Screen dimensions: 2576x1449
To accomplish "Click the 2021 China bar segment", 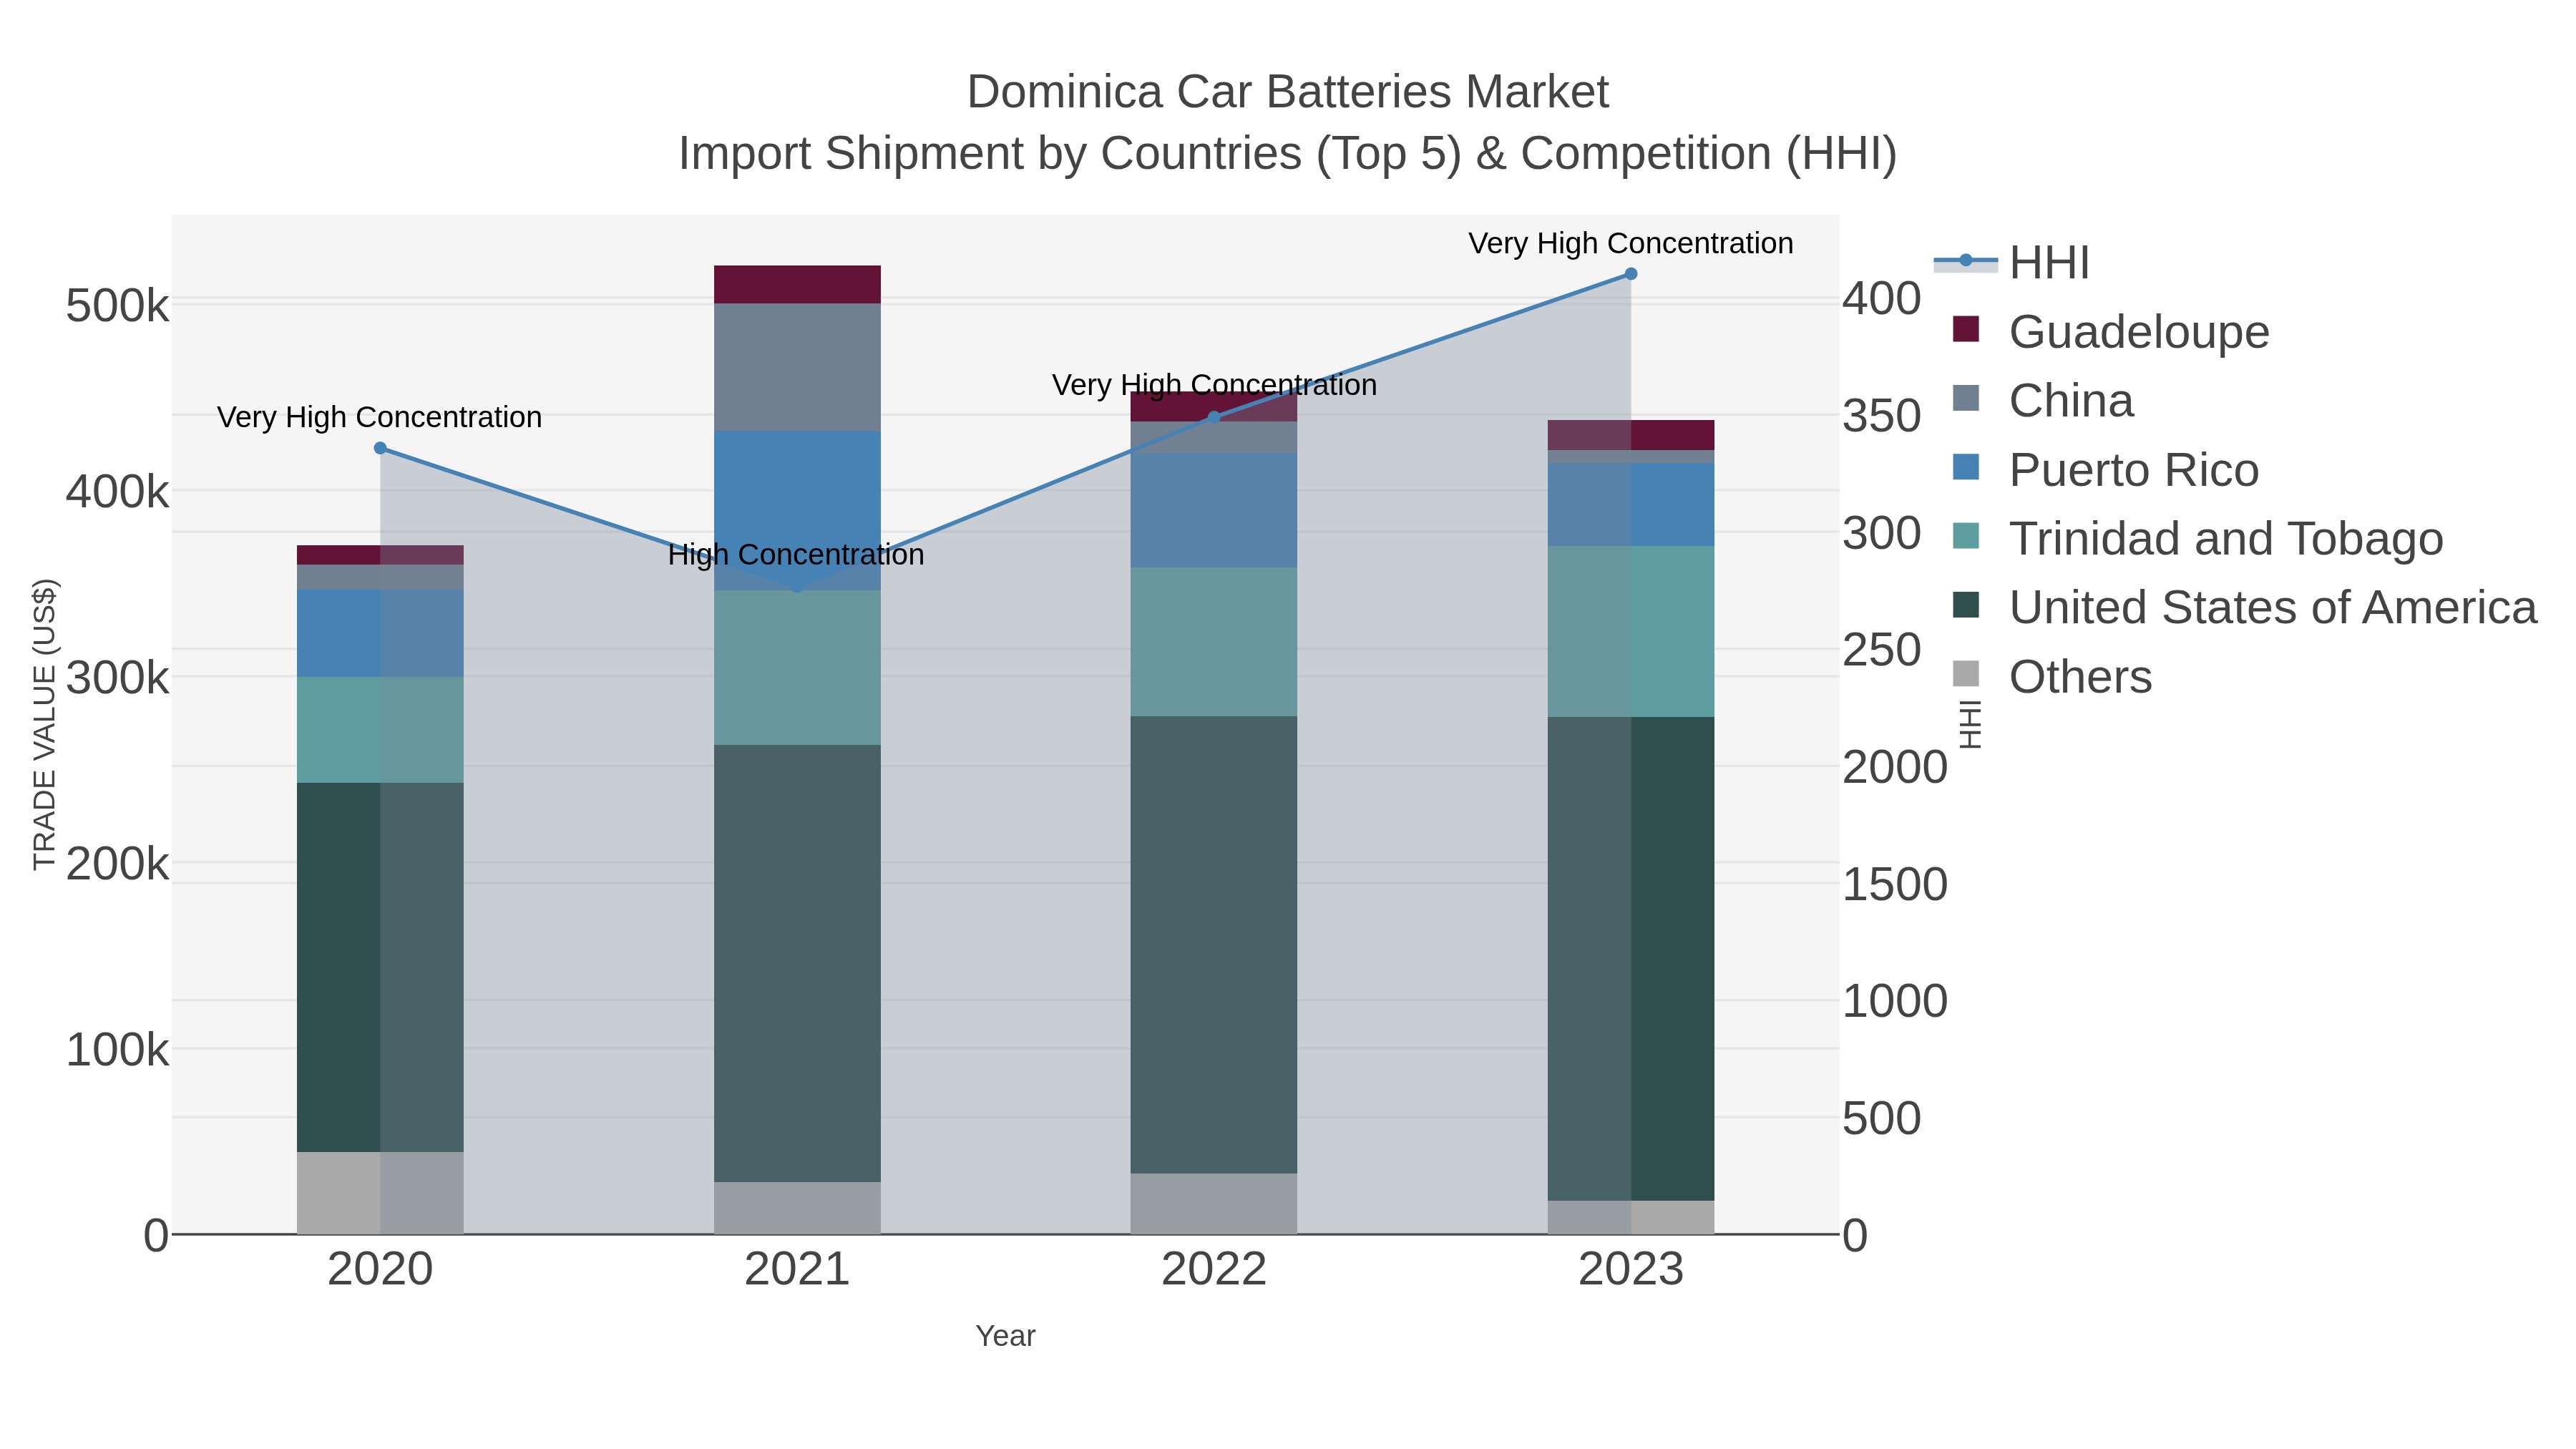I will (797, 367).
